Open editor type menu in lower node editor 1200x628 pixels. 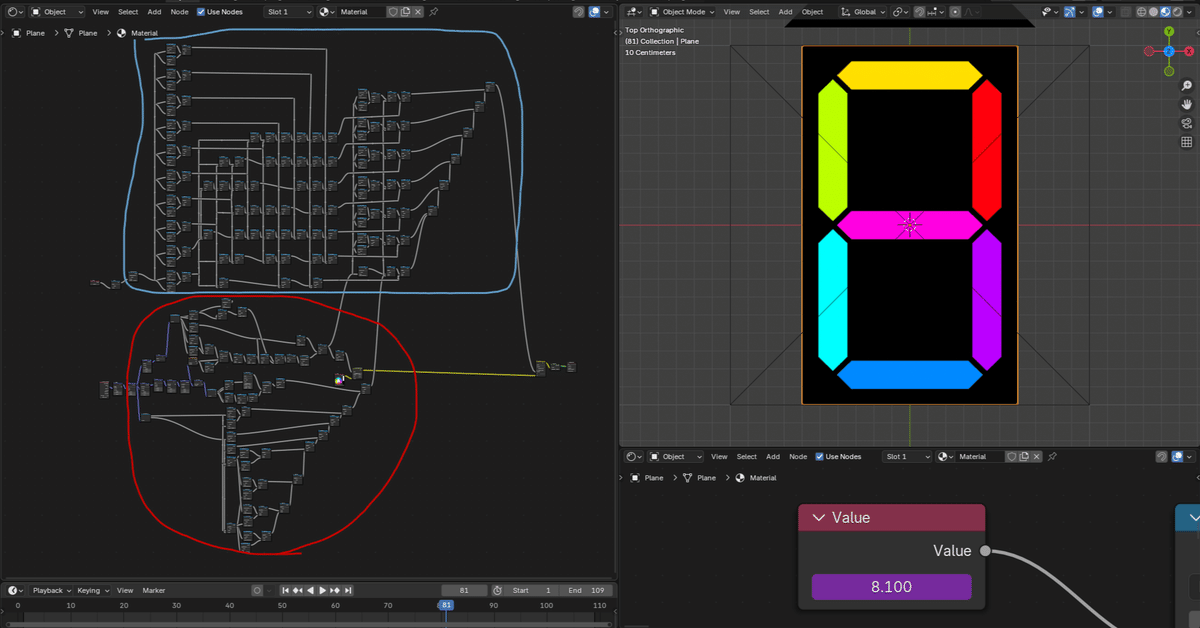[x=634, y=457]
